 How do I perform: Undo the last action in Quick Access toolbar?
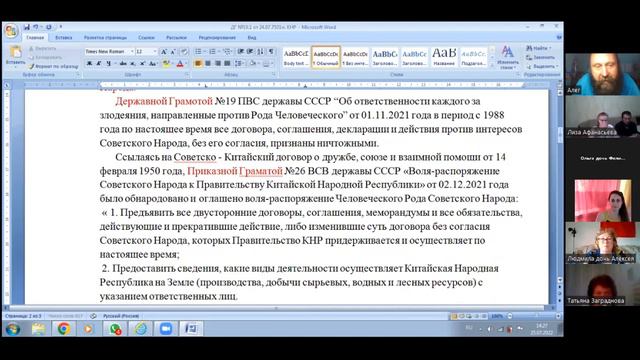[36, 27]
